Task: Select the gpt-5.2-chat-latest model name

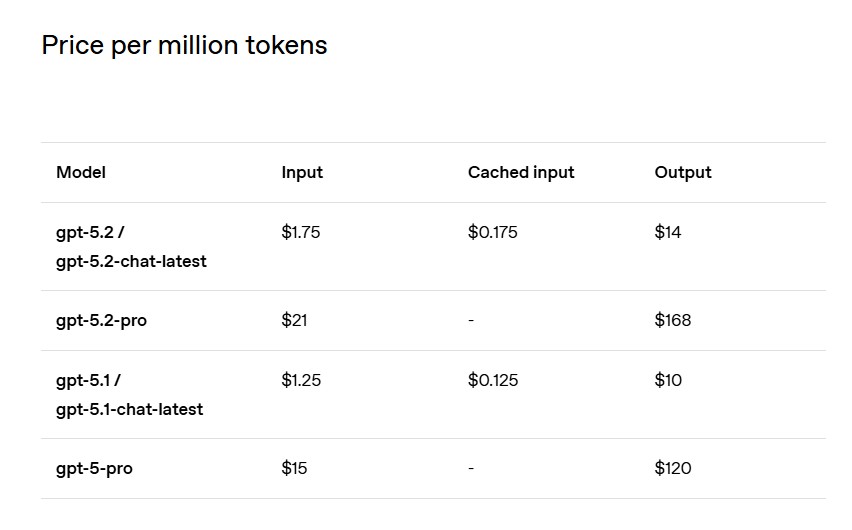Action: pyautogui.click(x=131, y=261)
